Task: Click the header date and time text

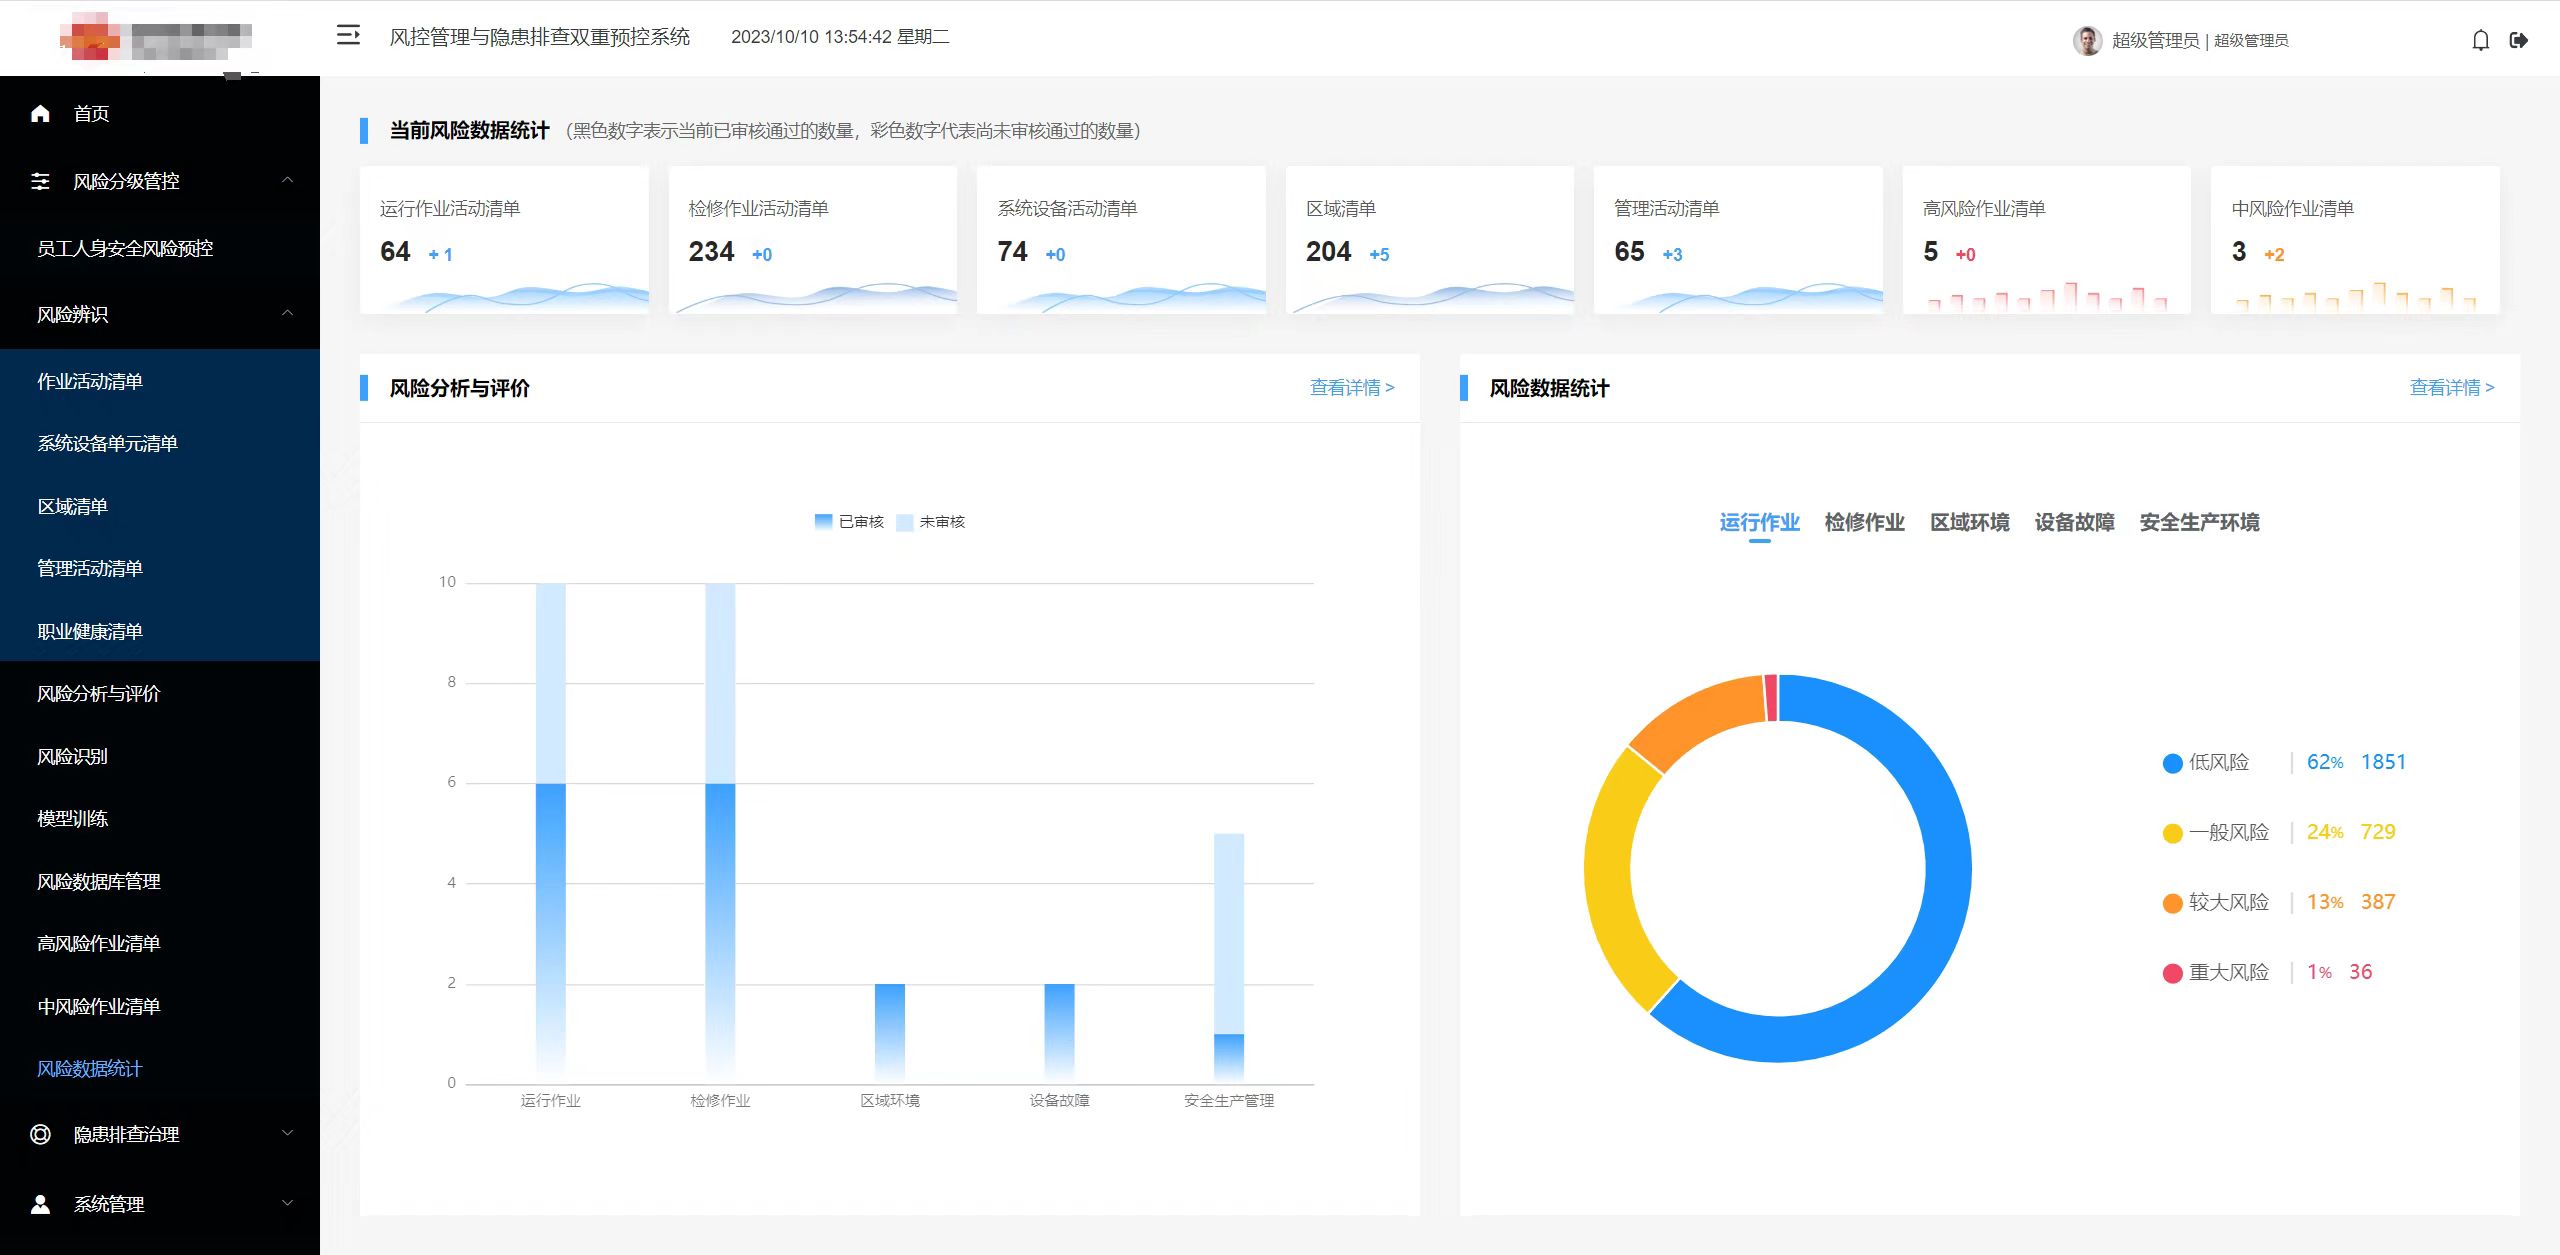Action: (840, 37)
